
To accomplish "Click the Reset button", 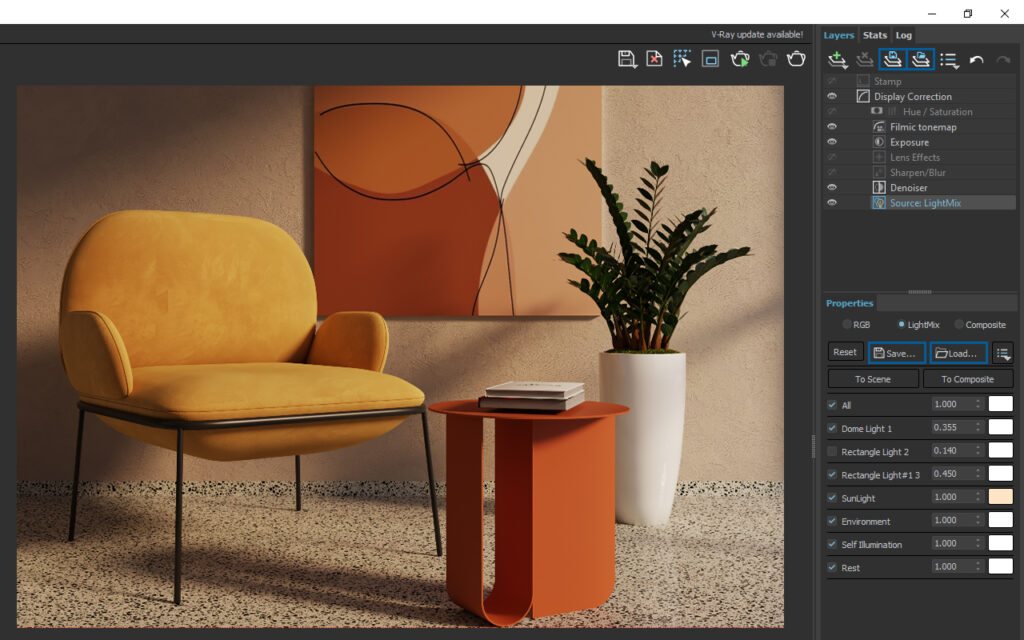I will coord(845,352).
